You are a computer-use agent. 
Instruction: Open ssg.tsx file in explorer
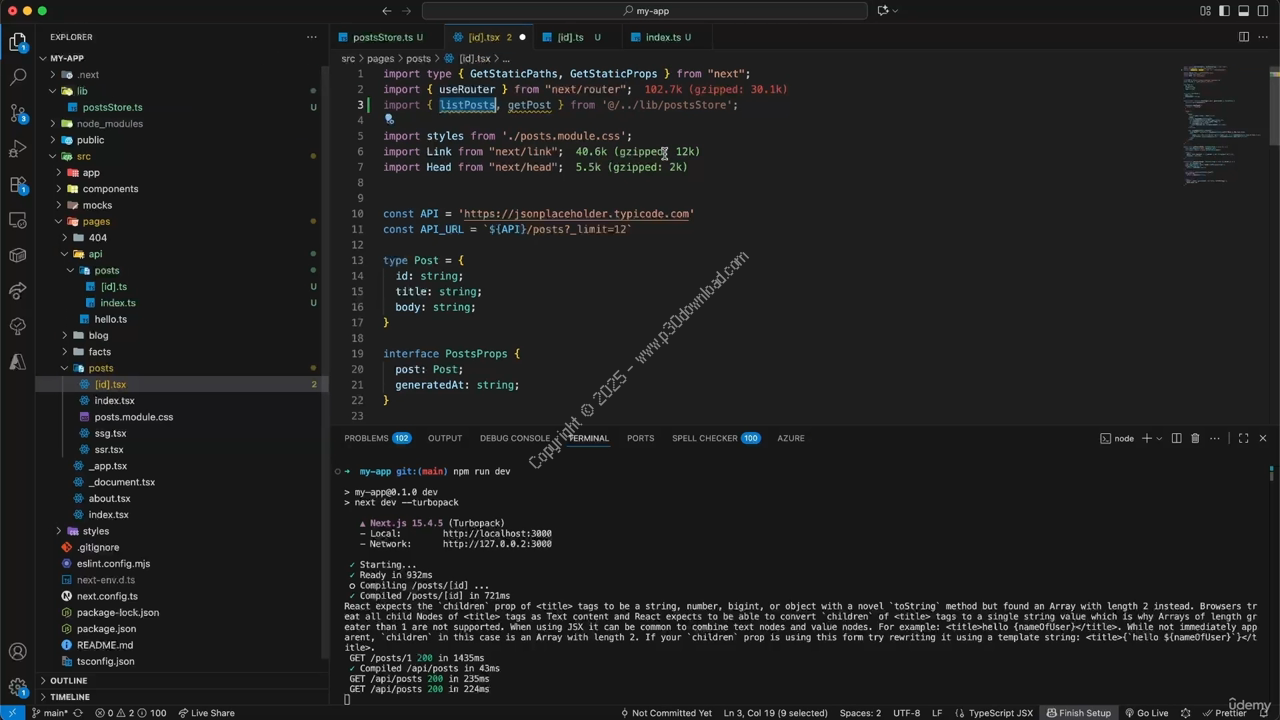point(110,433)
